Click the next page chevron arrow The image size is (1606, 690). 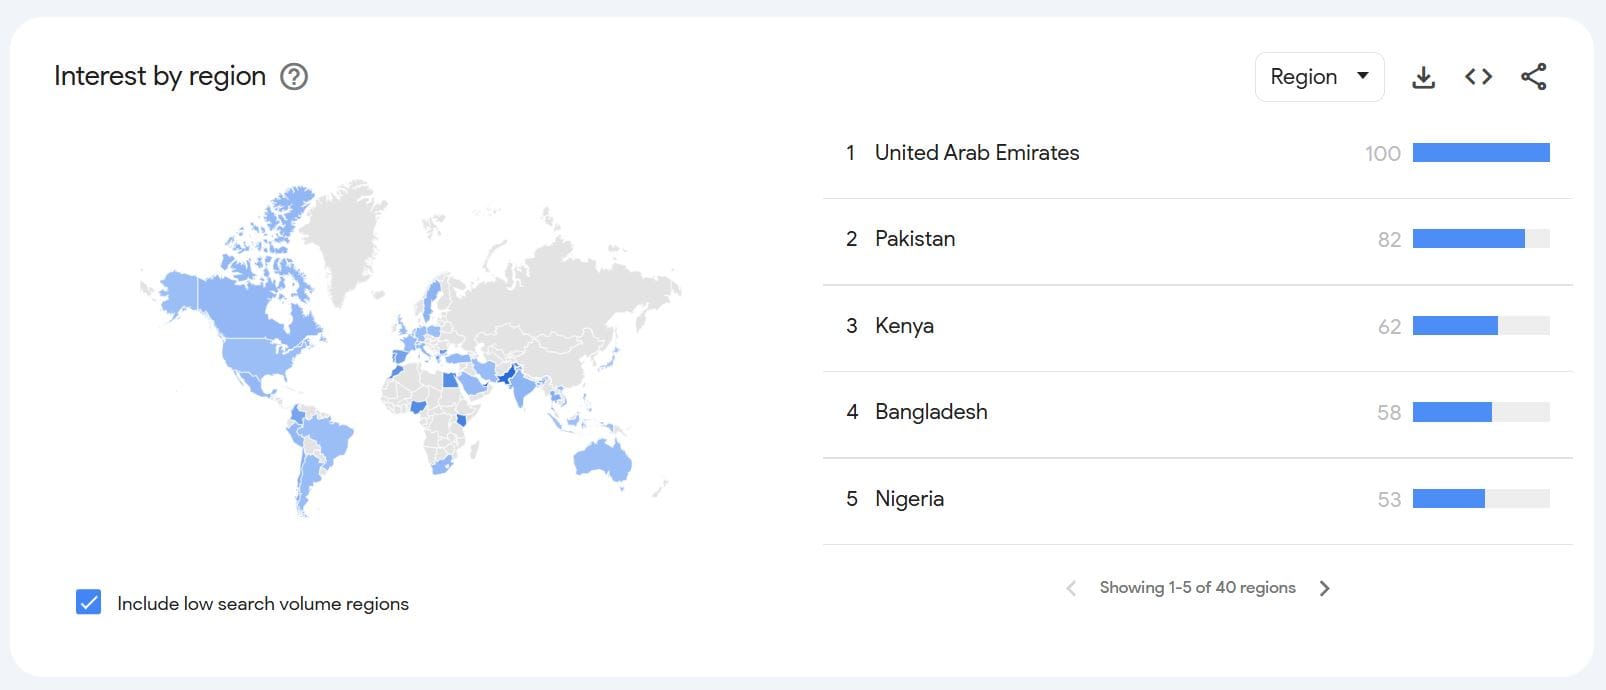click(1325, 588)
